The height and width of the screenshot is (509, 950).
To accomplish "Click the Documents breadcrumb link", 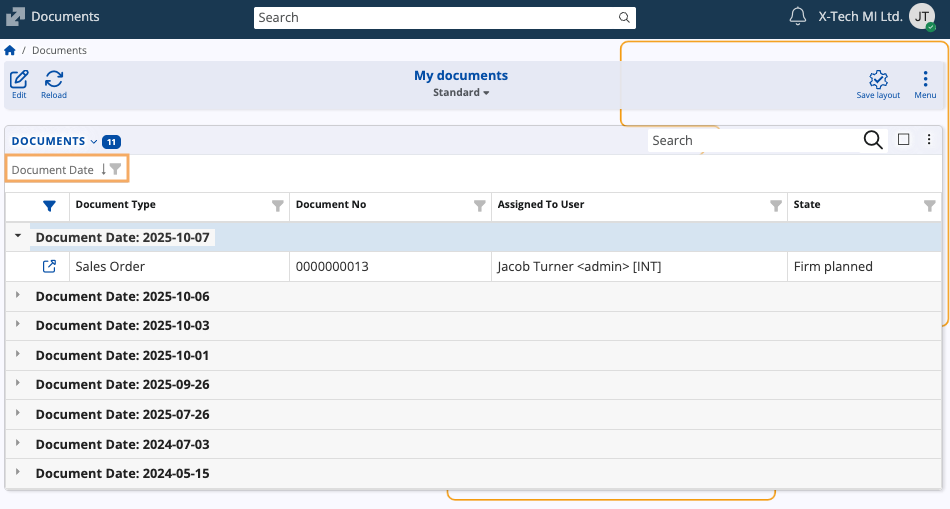I will (x=59, y=50).
